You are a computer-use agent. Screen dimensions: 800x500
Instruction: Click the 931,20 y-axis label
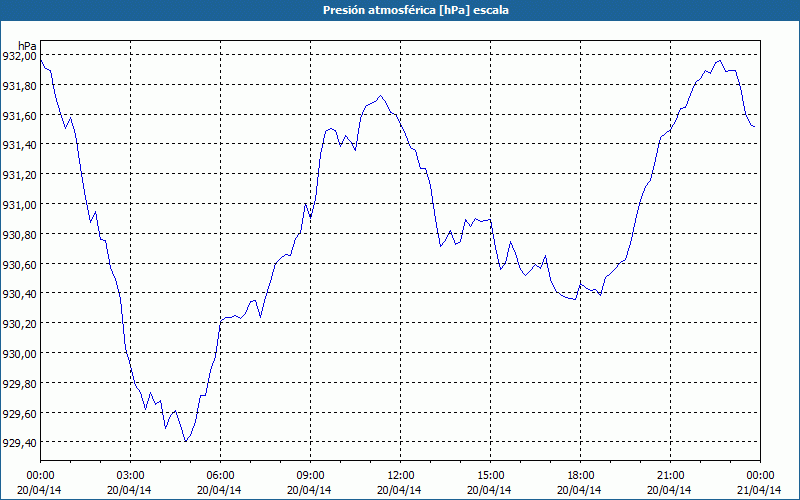[20, 175]
